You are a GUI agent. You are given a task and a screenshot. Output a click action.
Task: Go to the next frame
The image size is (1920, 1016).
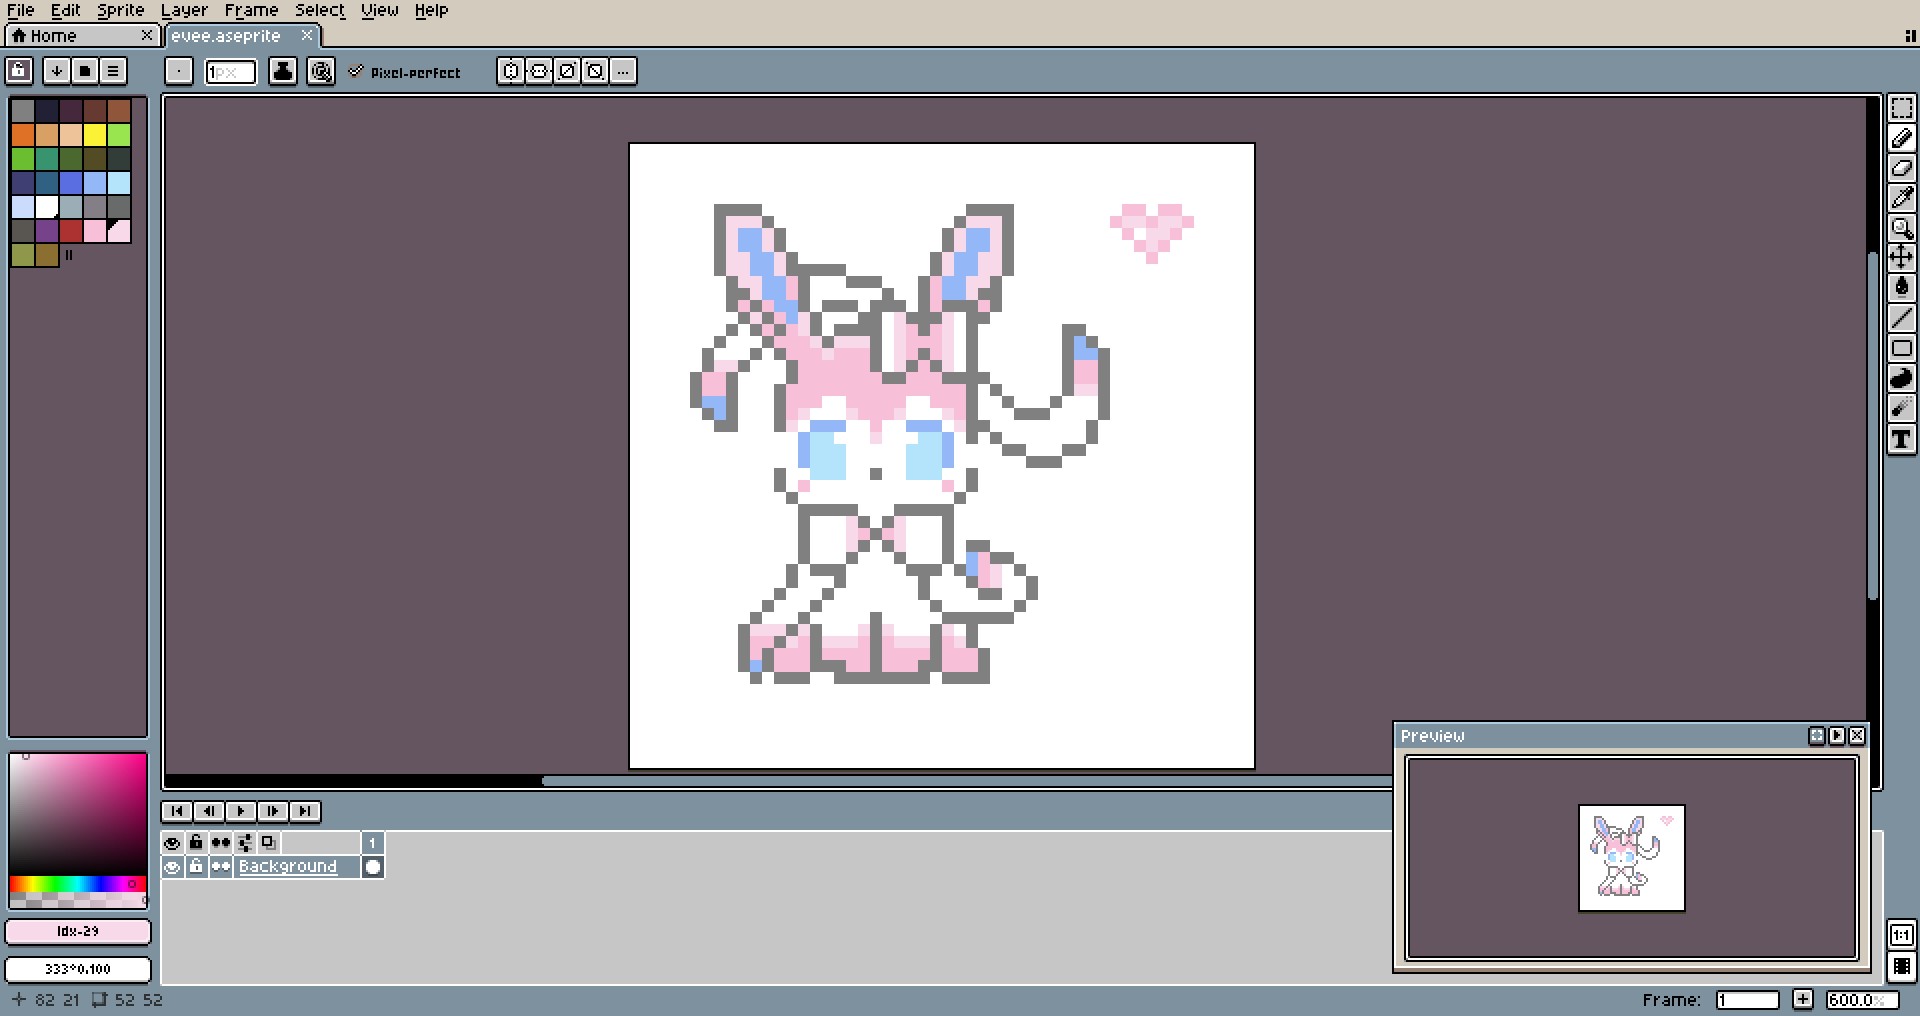(x=273, y=811)
